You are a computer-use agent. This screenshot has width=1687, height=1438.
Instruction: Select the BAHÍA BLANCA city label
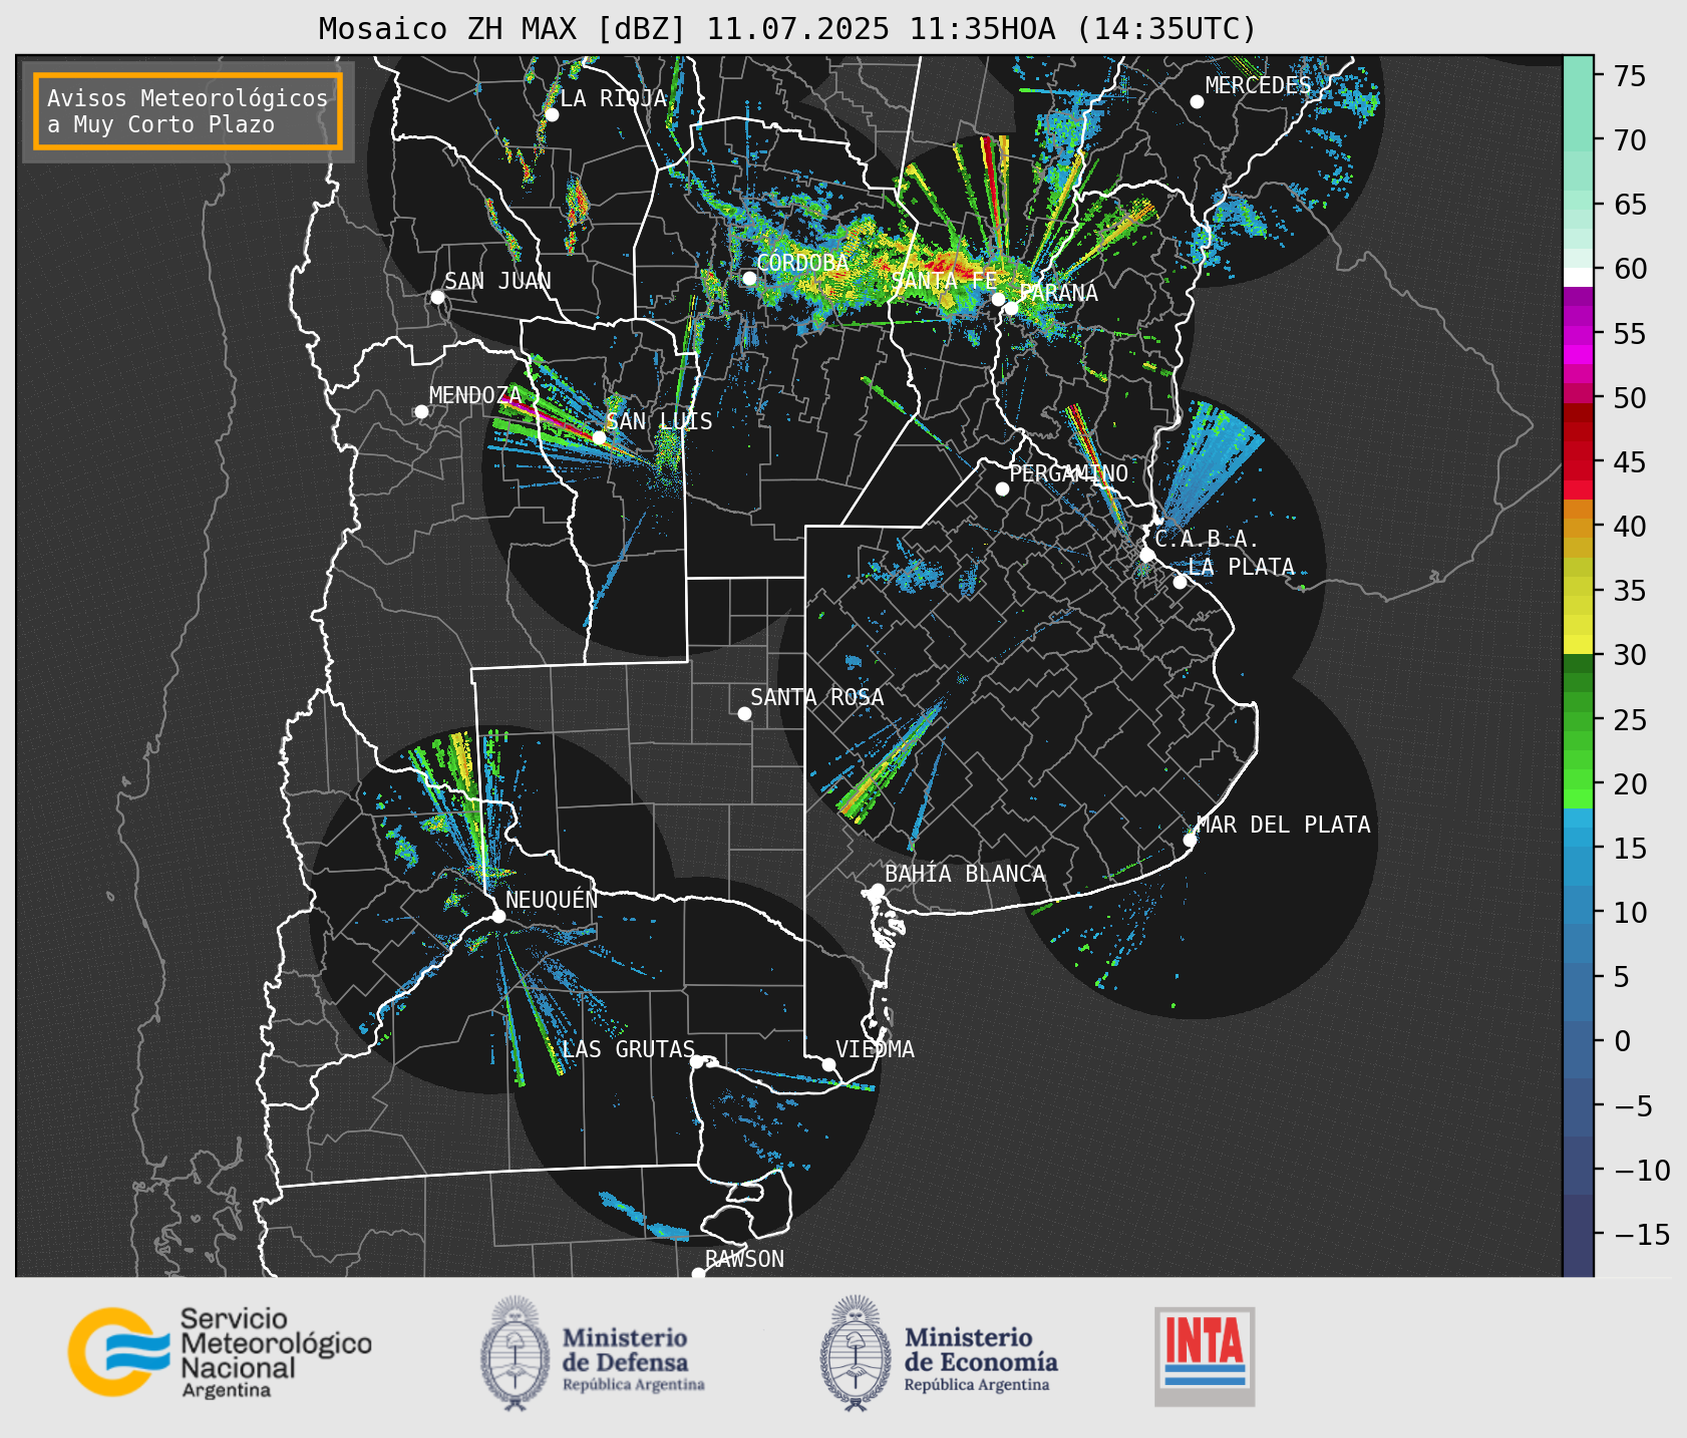pos(965,874)
